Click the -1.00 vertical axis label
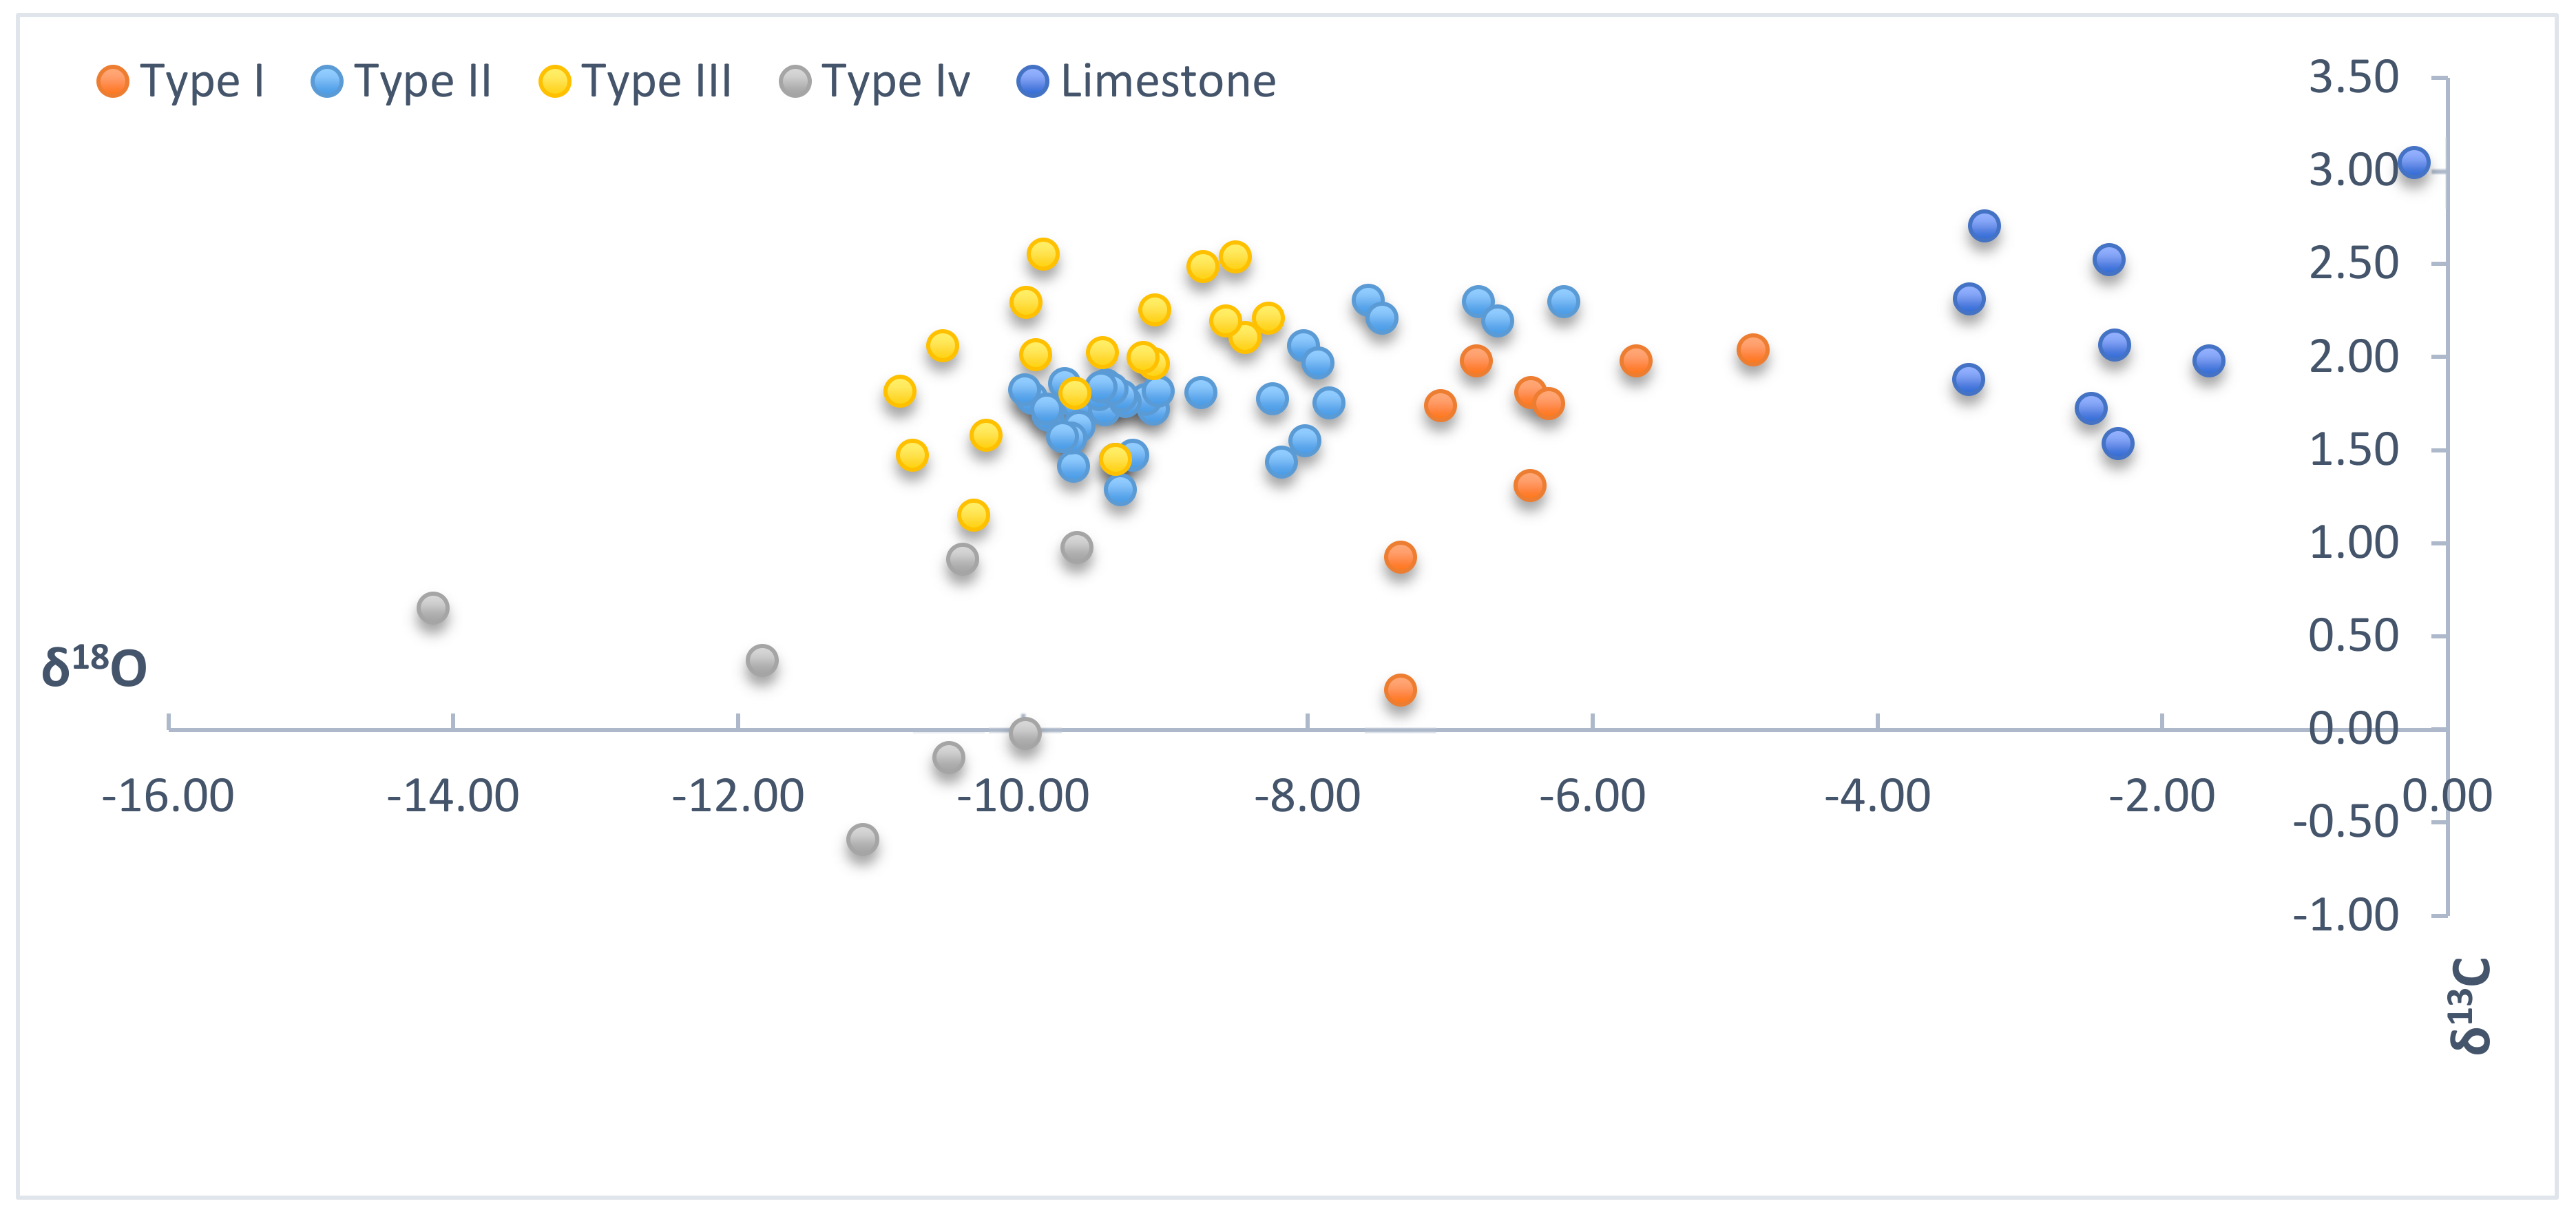 point(2345,914)
